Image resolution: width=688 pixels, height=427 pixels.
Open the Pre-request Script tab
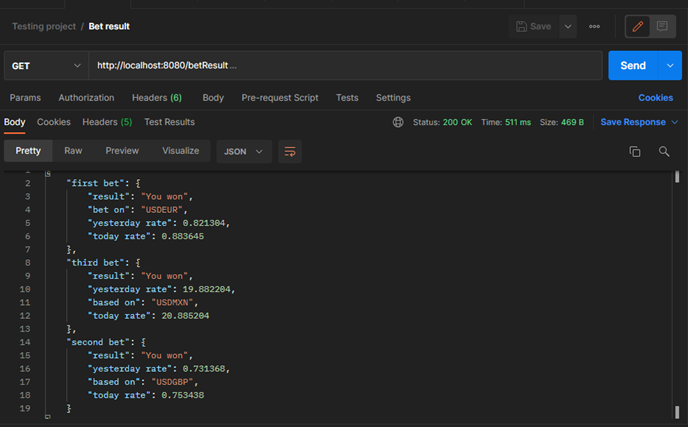click(280, 97)
